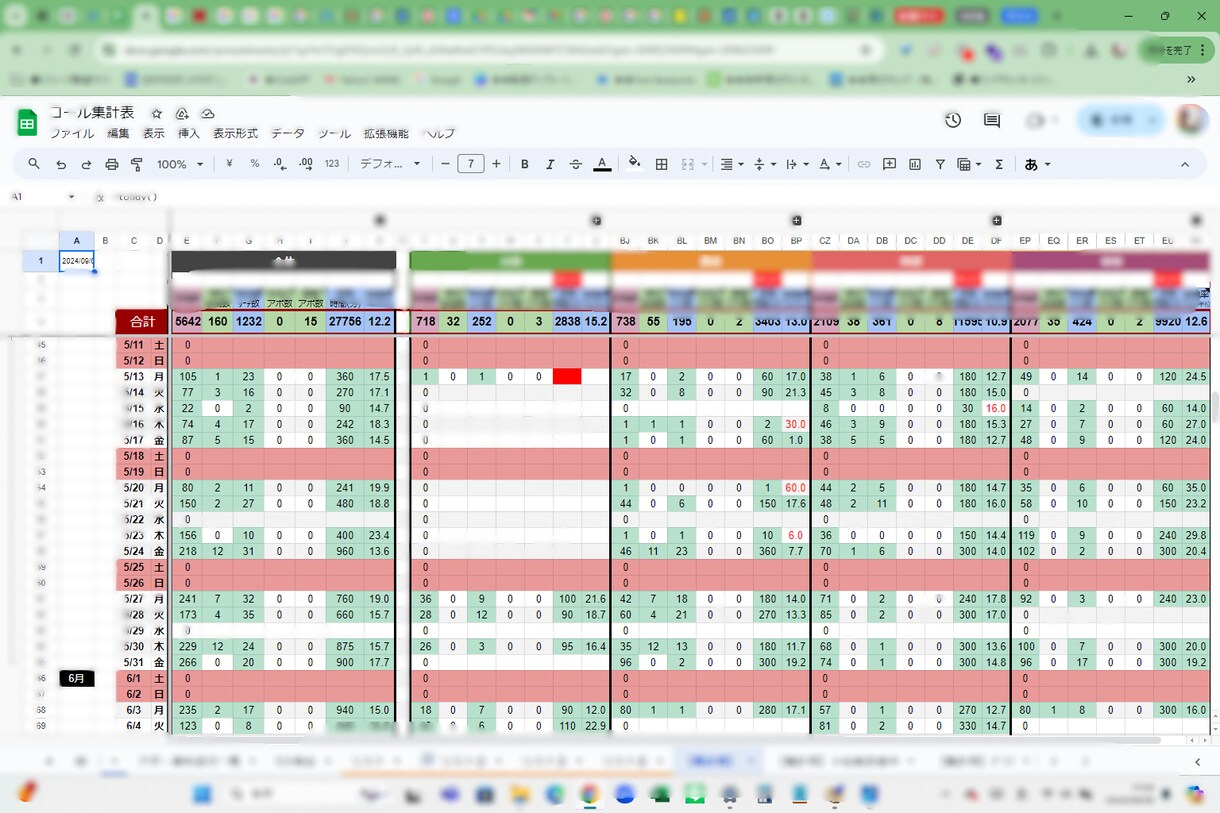Open the borders tool
This screenshot has height=813, width=1220.
661,164
